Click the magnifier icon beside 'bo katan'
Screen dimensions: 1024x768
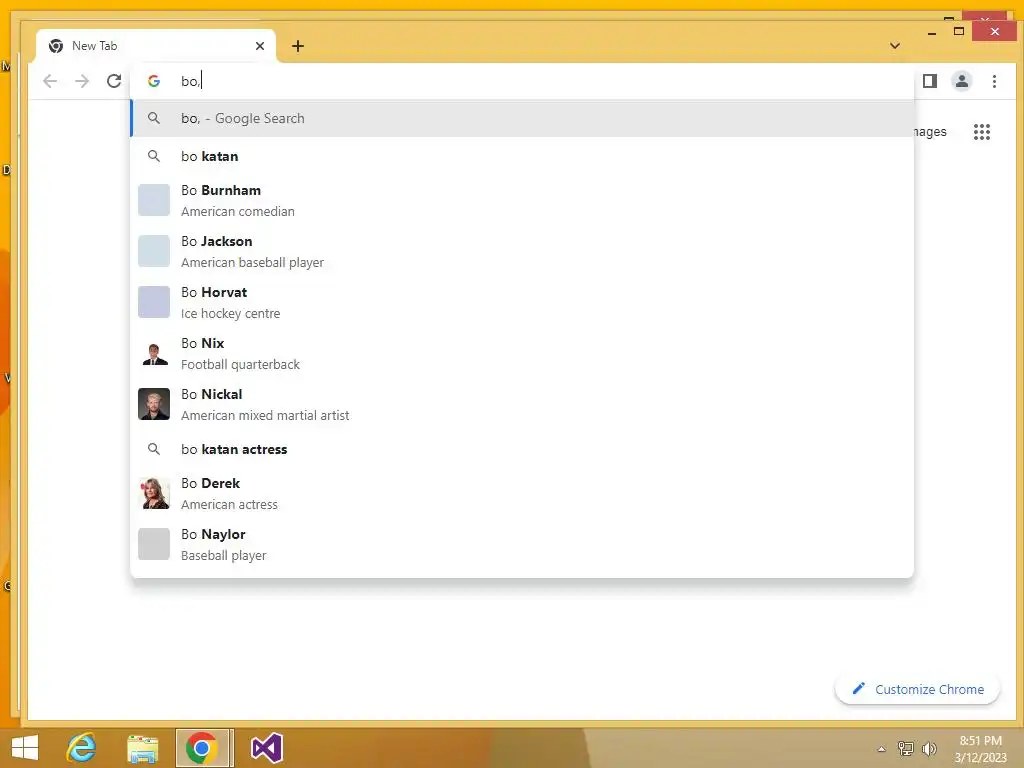coord(154,156)
